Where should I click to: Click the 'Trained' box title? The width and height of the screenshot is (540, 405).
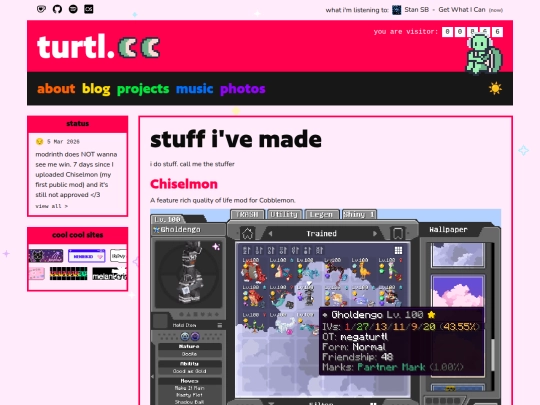click(x=322, y=233)
